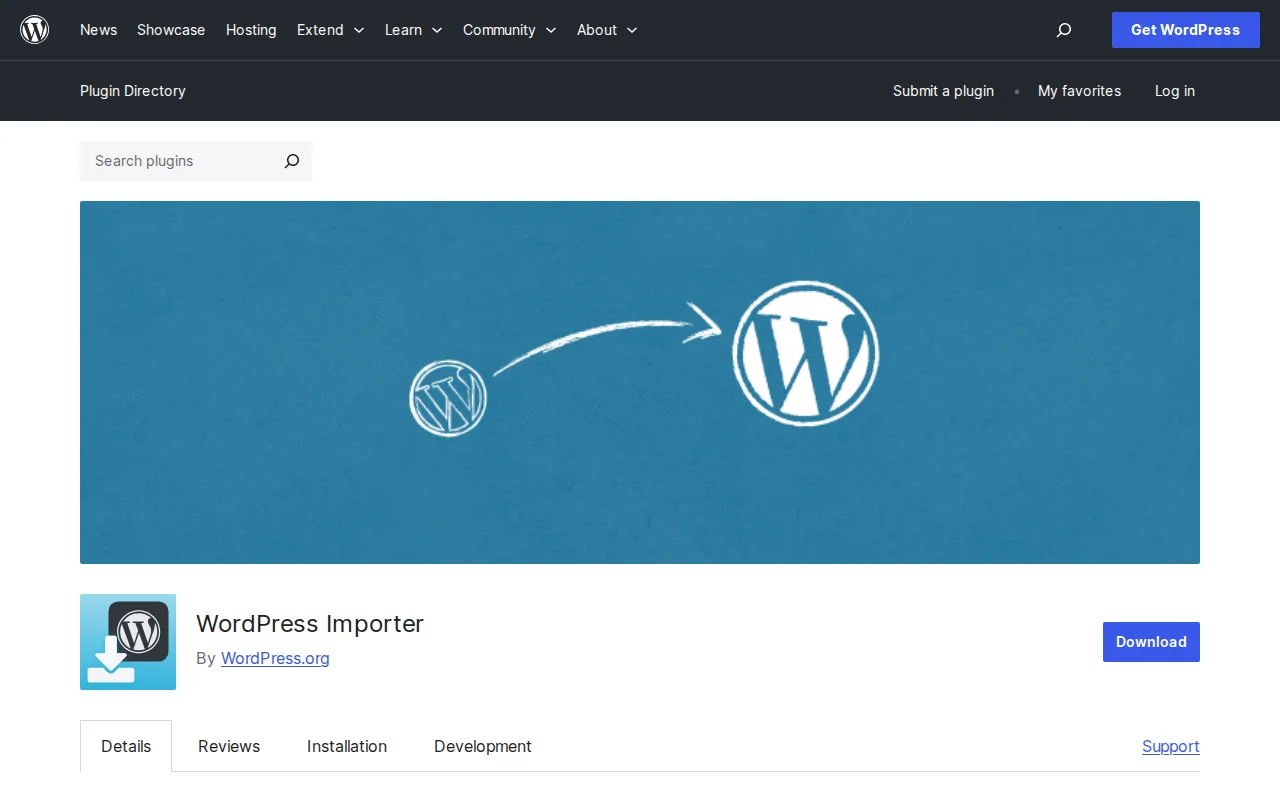Open the Installation tab
The image size is (1280, 800).
pos(346,746)
